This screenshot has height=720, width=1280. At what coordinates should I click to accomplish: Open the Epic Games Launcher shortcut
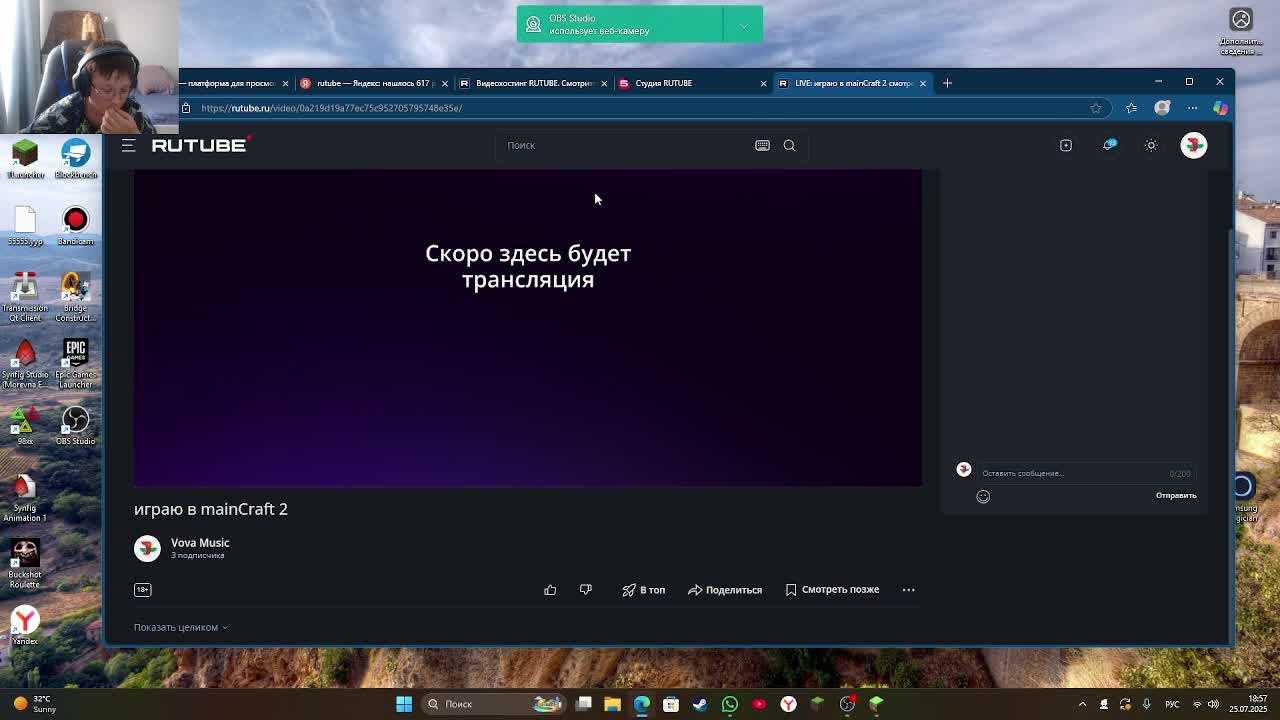75,364
